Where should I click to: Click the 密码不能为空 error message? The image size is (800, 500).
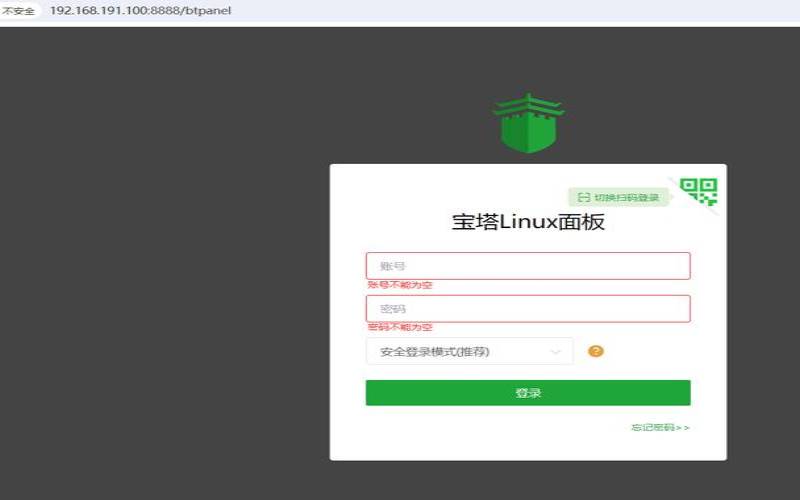tap(399, 327)
